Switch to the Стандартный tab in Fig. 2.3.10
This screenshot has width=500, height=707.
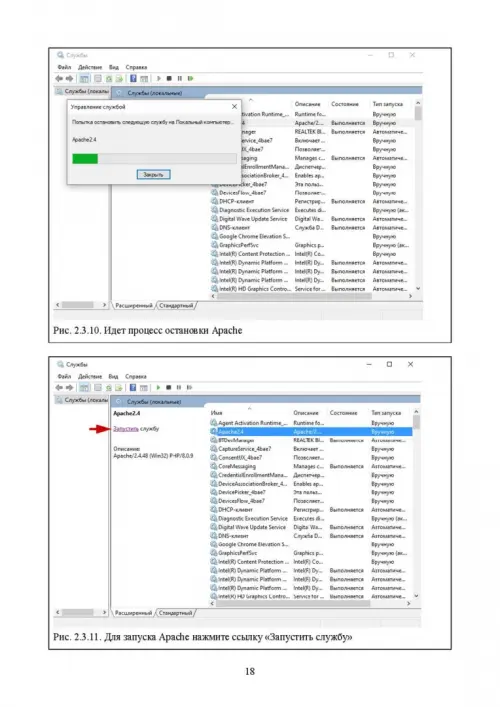coord(176,306)
